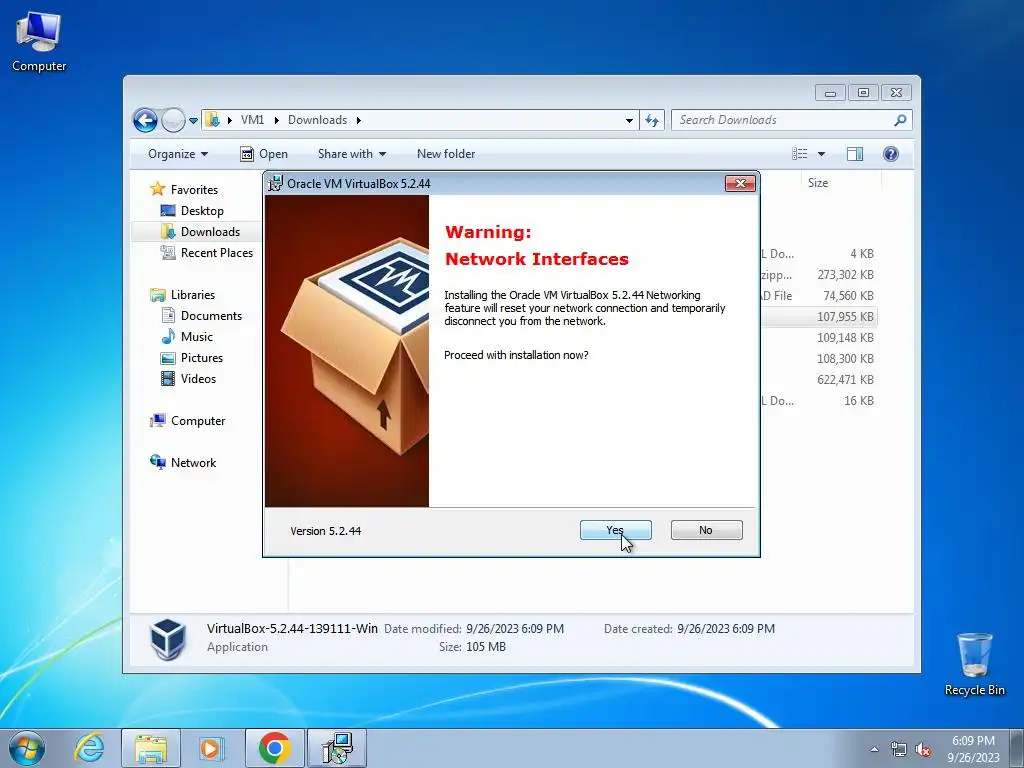1024x768 pixels.
Task: Click the Search Downloads field
Action: point(784,120)
